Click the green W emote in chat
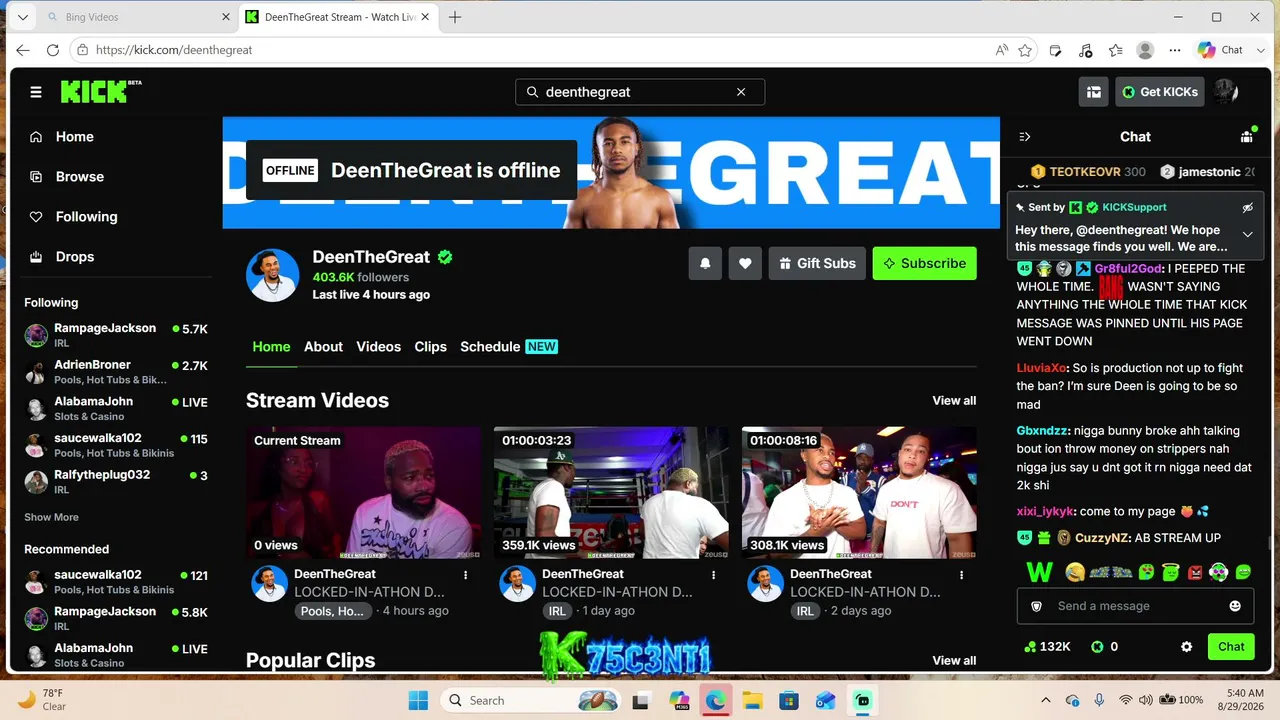The image size is (1280, 720). pyautogui.click(x=1040, y=572)
